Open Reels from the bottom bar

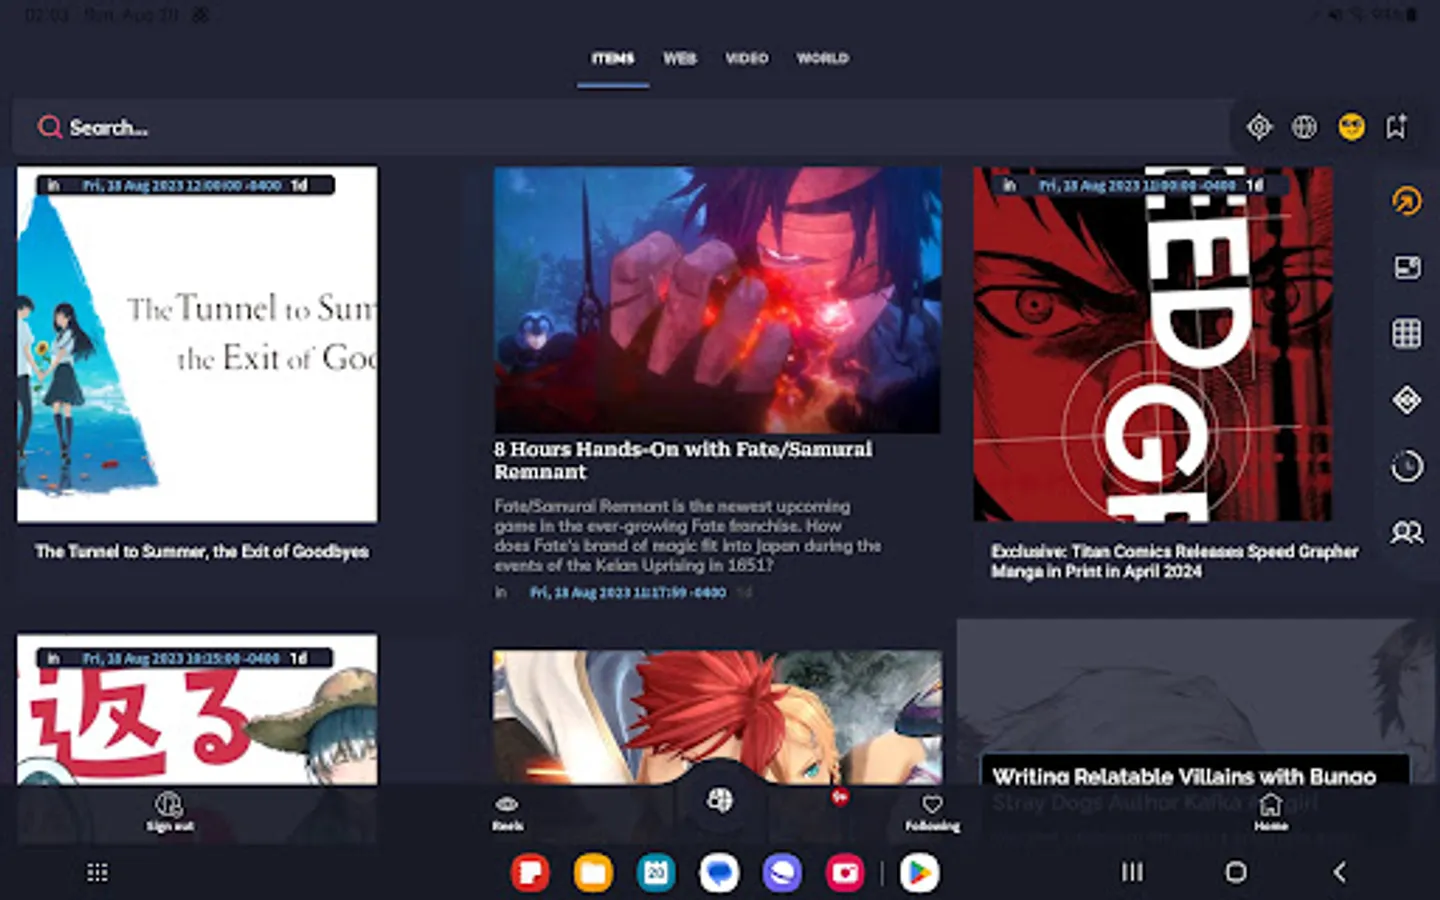[507, 811]
